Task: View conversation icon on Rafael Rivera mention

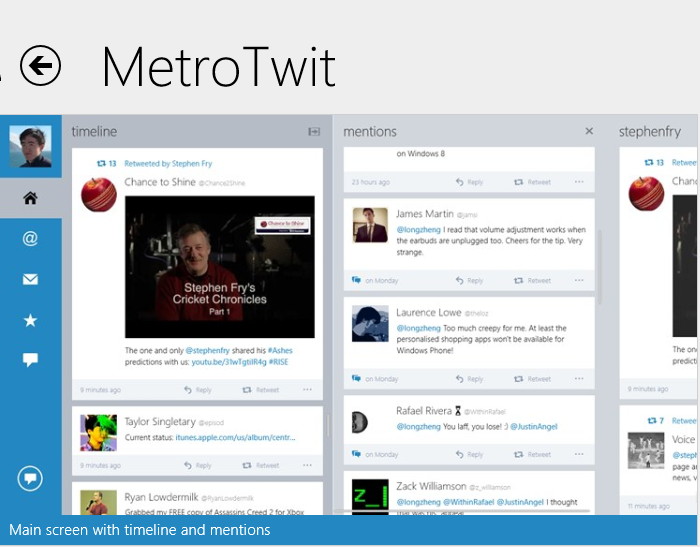Action: (x=356, y=454)
